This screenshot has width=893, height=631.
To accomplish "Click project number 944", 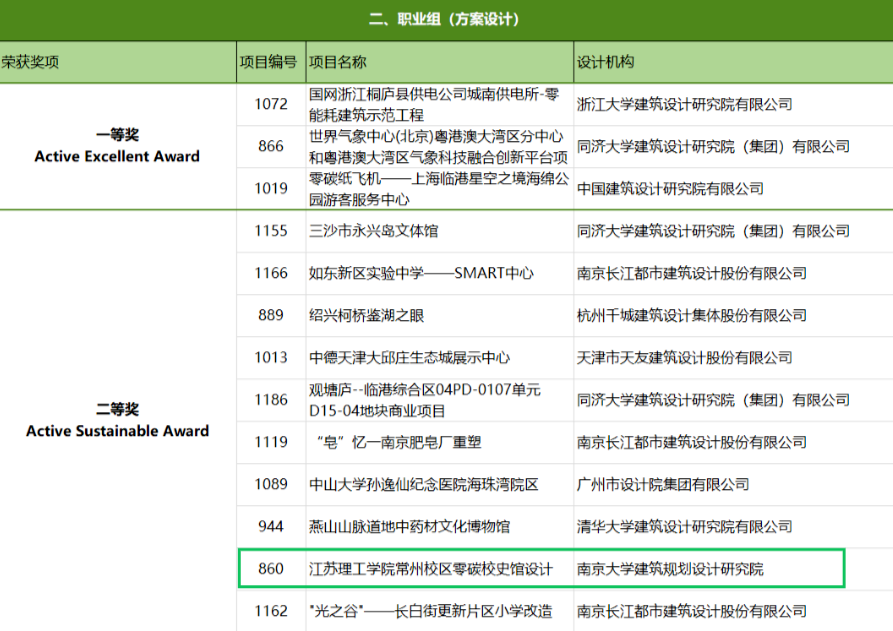I will point(271,526).
